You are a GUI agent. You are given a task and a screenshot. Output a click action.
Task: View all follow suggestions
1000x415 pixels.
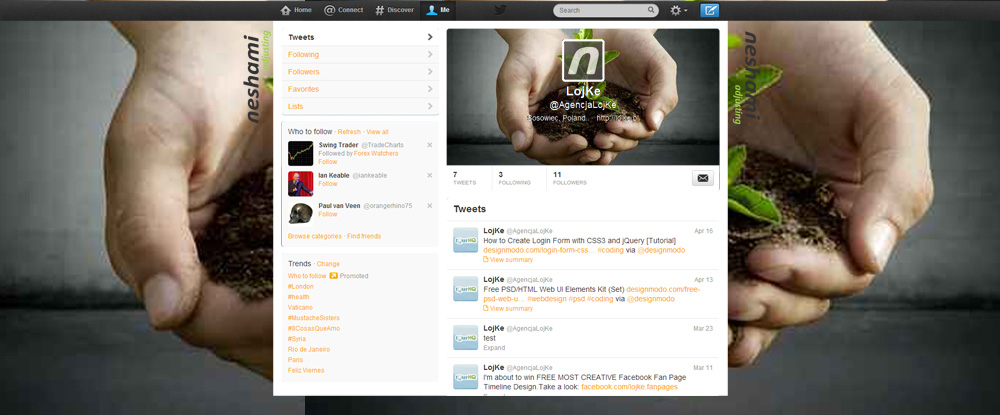pyautogui.click(x=377, y=131)
